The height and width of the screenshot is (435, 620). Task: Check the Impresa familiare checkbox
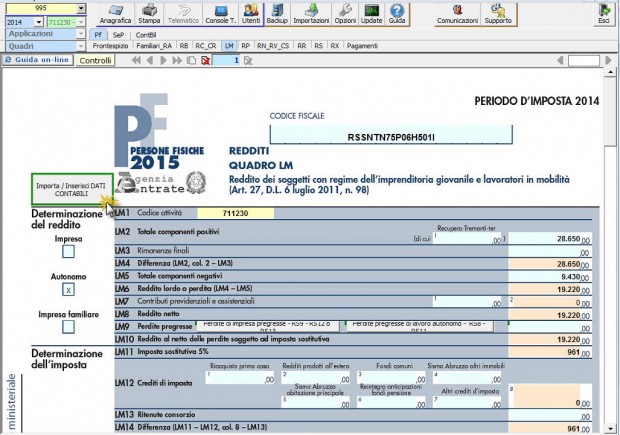(68, 327)
